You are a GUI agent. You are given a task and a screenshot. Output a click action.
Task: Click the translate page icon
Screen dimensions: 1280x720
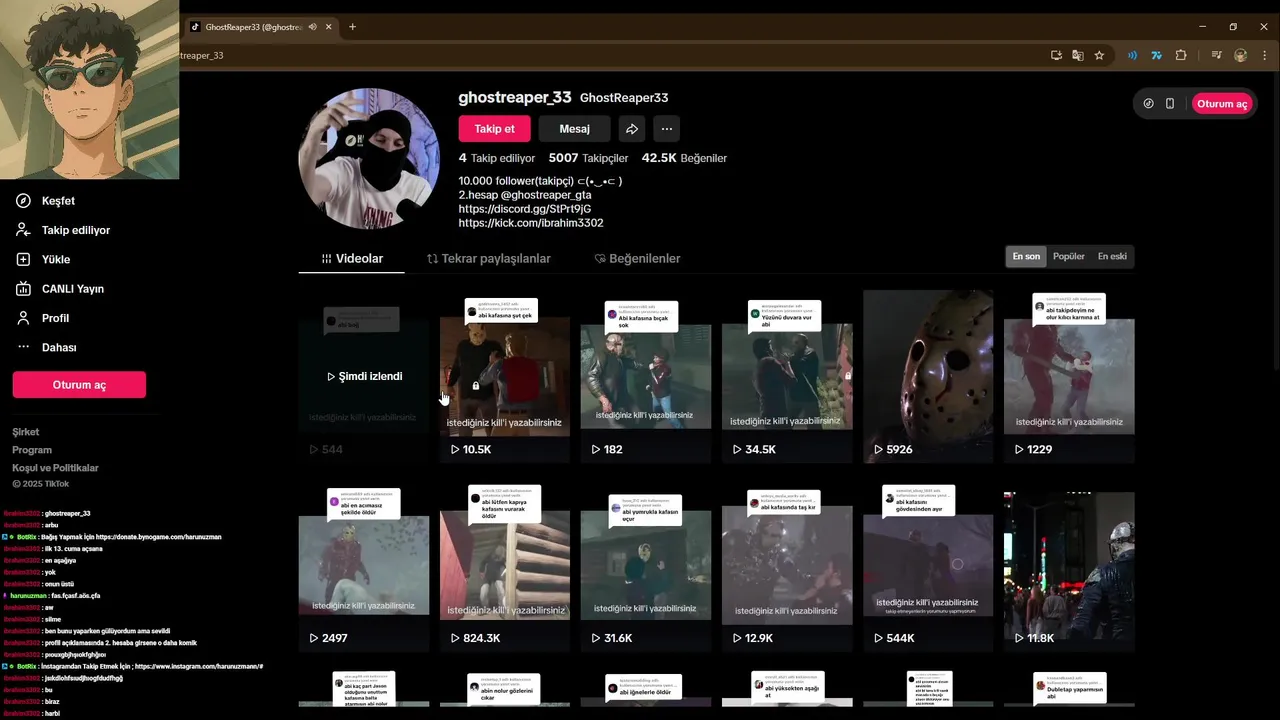pos(1078,55)
